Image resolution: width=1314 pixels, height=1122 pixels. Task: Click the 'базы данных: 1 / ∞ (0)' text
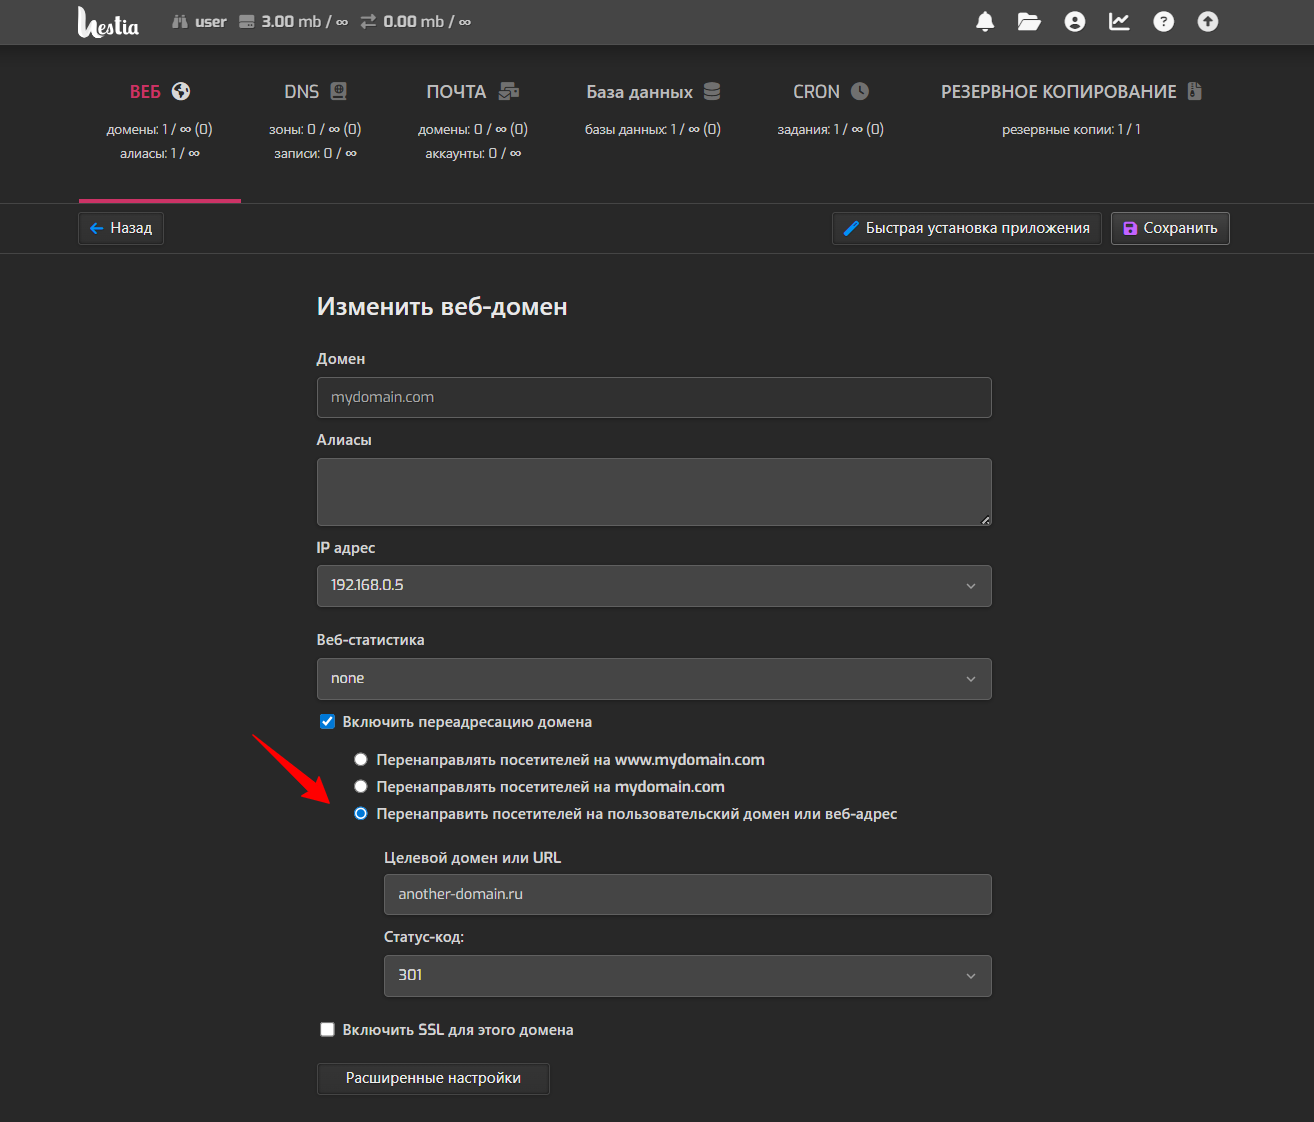coord(653,129)
